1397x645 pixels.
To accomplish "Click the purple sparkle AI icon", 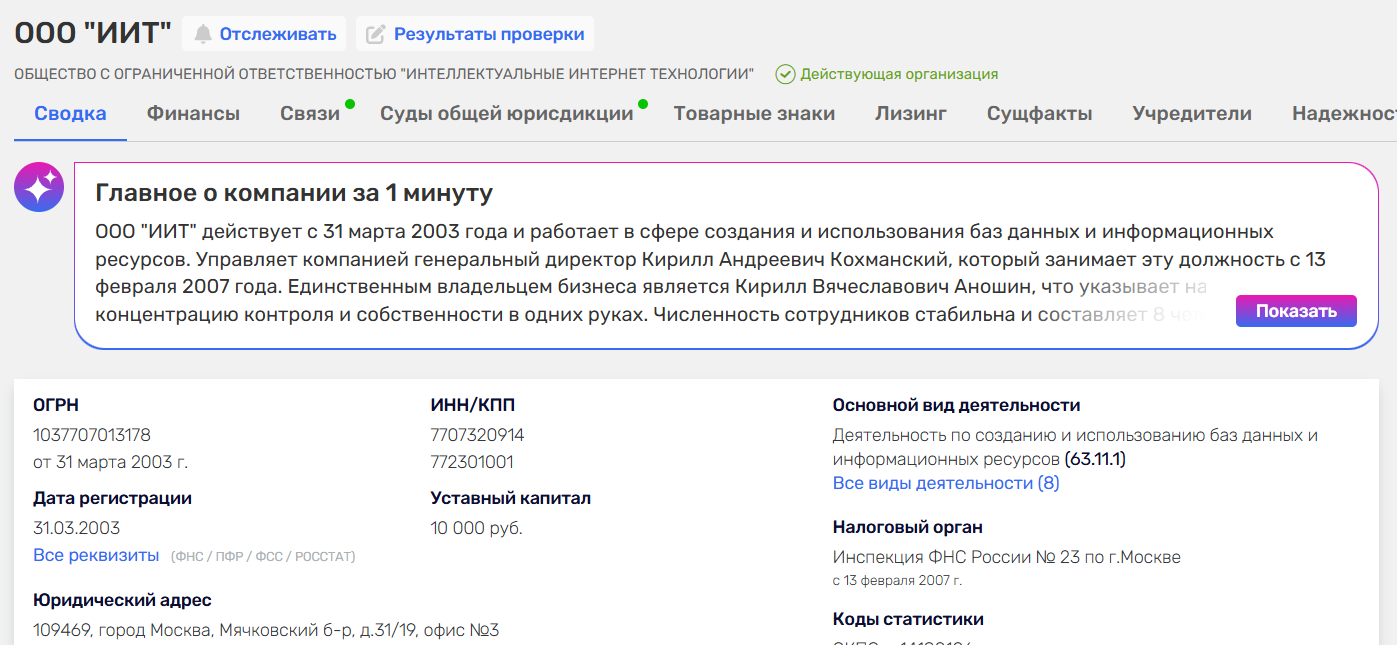I will click(x=39, y=187).
